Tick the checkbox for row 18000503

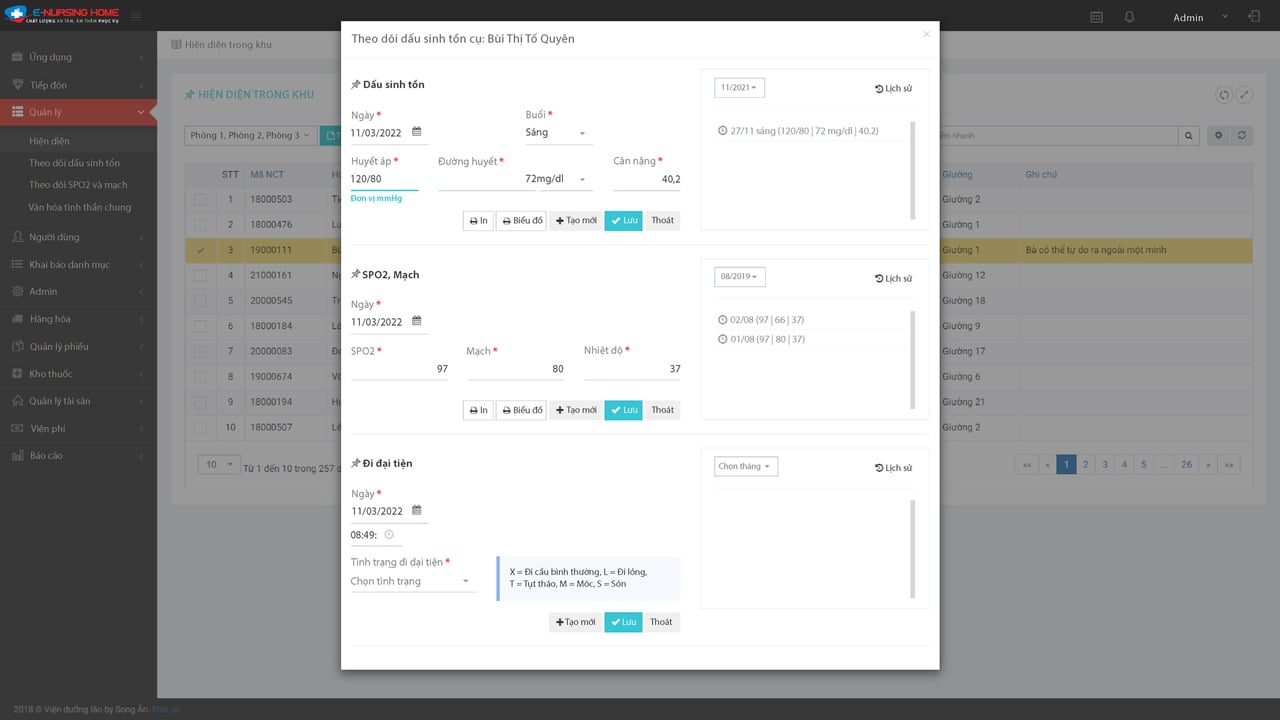tap(201, 199)
